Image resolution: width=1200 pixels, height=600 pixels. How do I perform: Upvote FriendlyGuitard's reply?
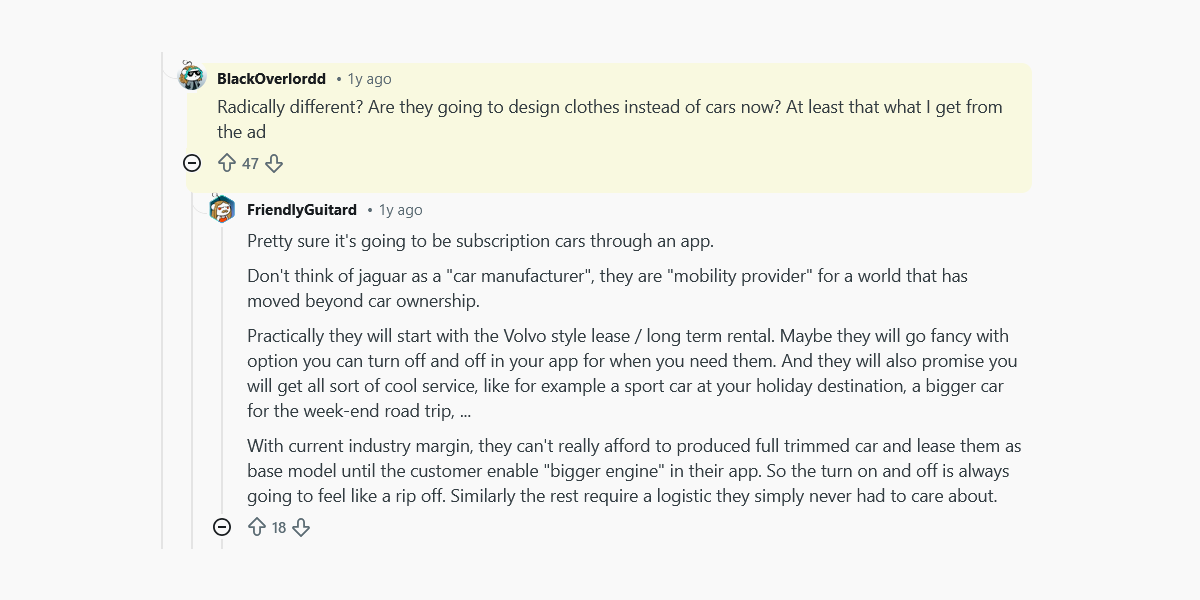pyautogui.click(x=256, y=526)
